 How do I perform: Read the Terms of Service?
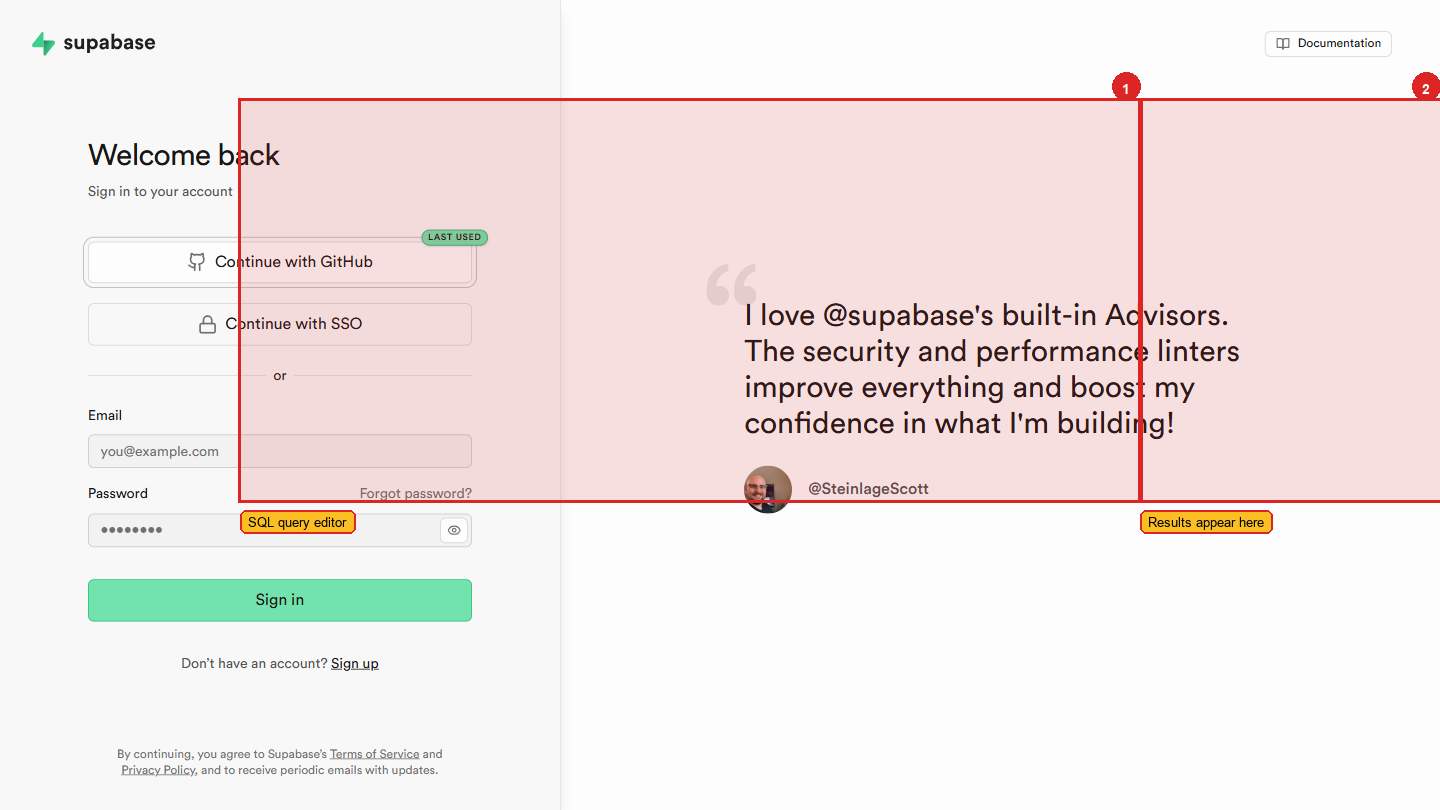pyautogui.click(x=375, y=754)
